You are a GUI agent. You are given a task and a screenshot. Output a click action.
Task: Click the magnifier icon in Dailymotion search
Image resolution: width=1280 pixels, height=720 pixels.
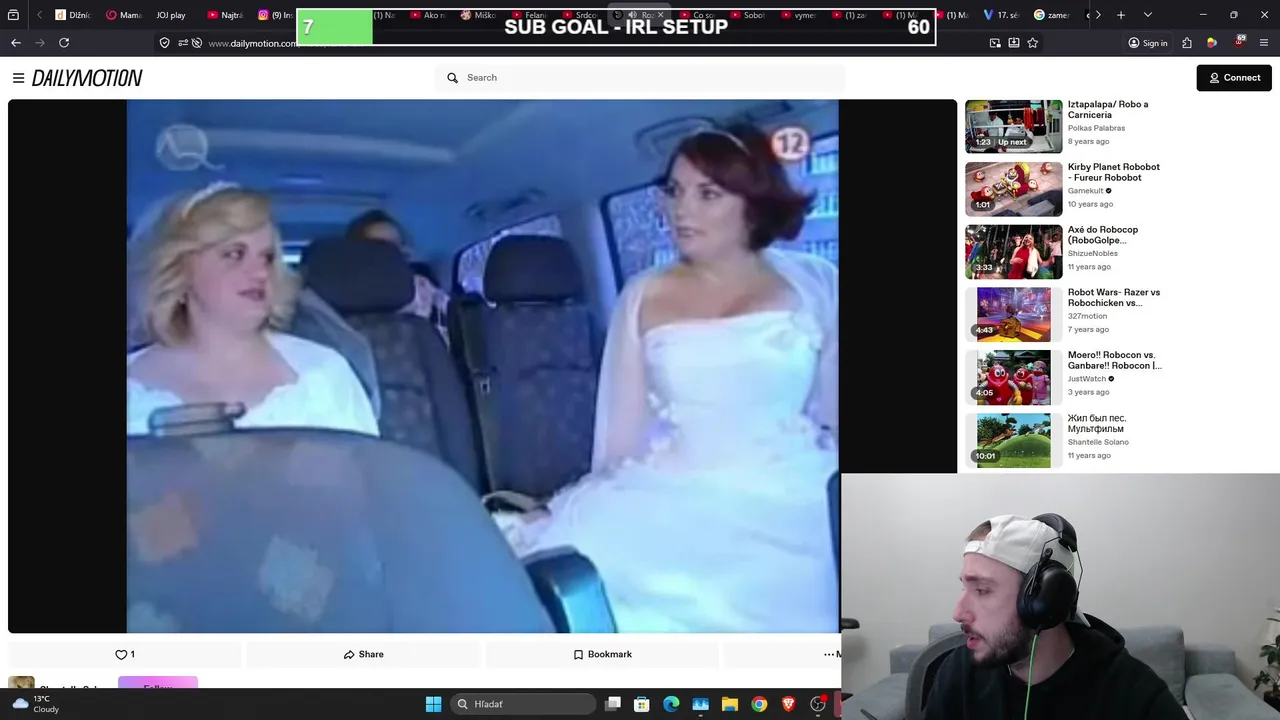click(x=452, y=78)
